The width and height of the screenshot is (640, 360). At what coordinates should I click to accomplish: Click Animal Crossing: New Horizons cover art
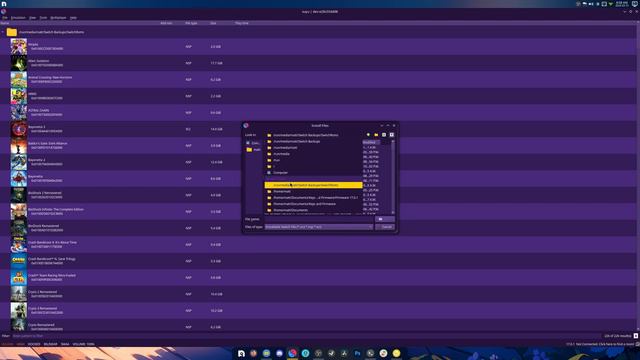tap(18, 80)
